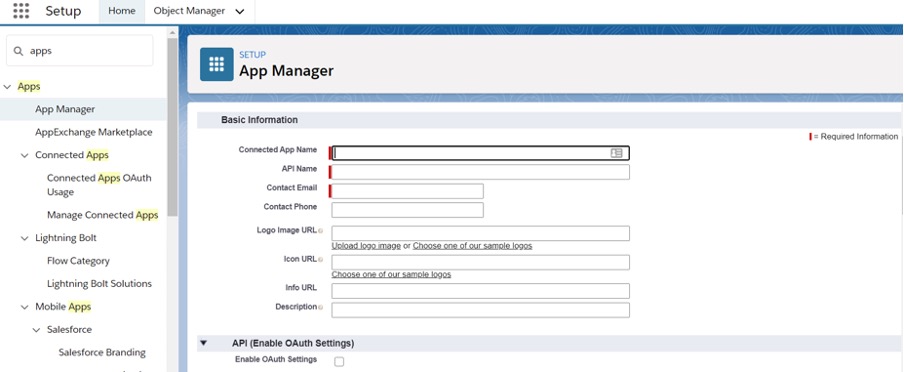Click the Connected App Name field
The height and width of the screenshot is (372, 904).
point(481,153)
